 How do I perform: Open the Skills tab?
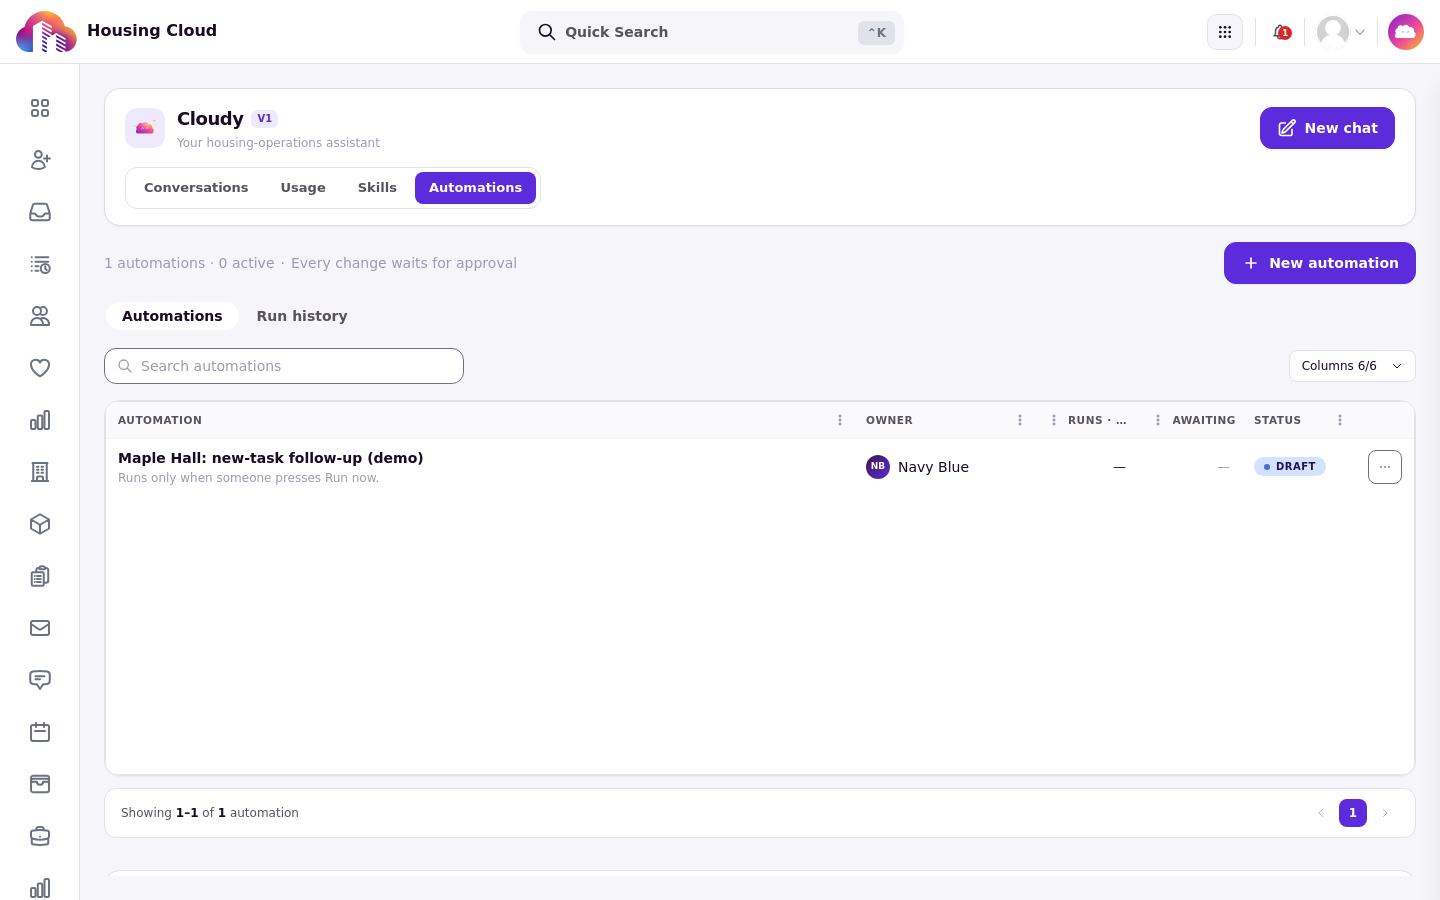pos(377,188)
